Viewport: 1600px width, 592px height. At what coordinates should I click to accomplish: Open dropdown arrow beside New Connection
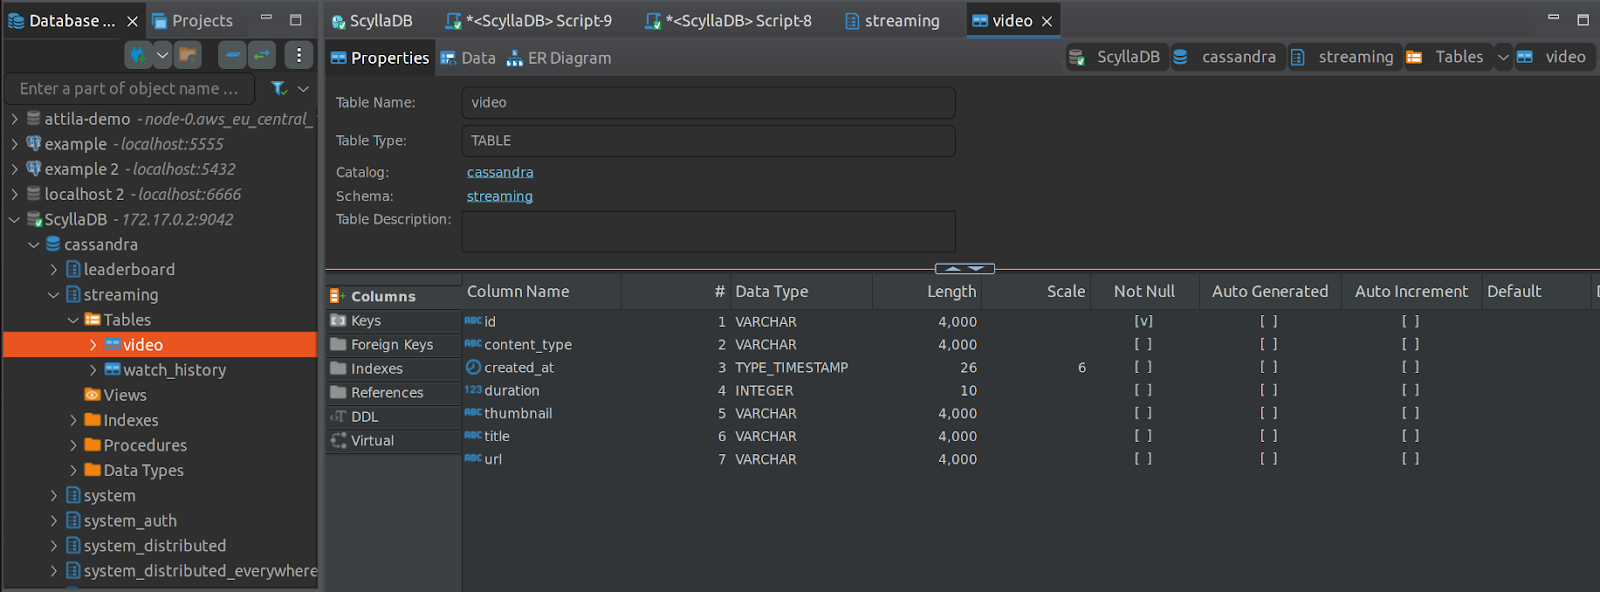coord(162,55)
